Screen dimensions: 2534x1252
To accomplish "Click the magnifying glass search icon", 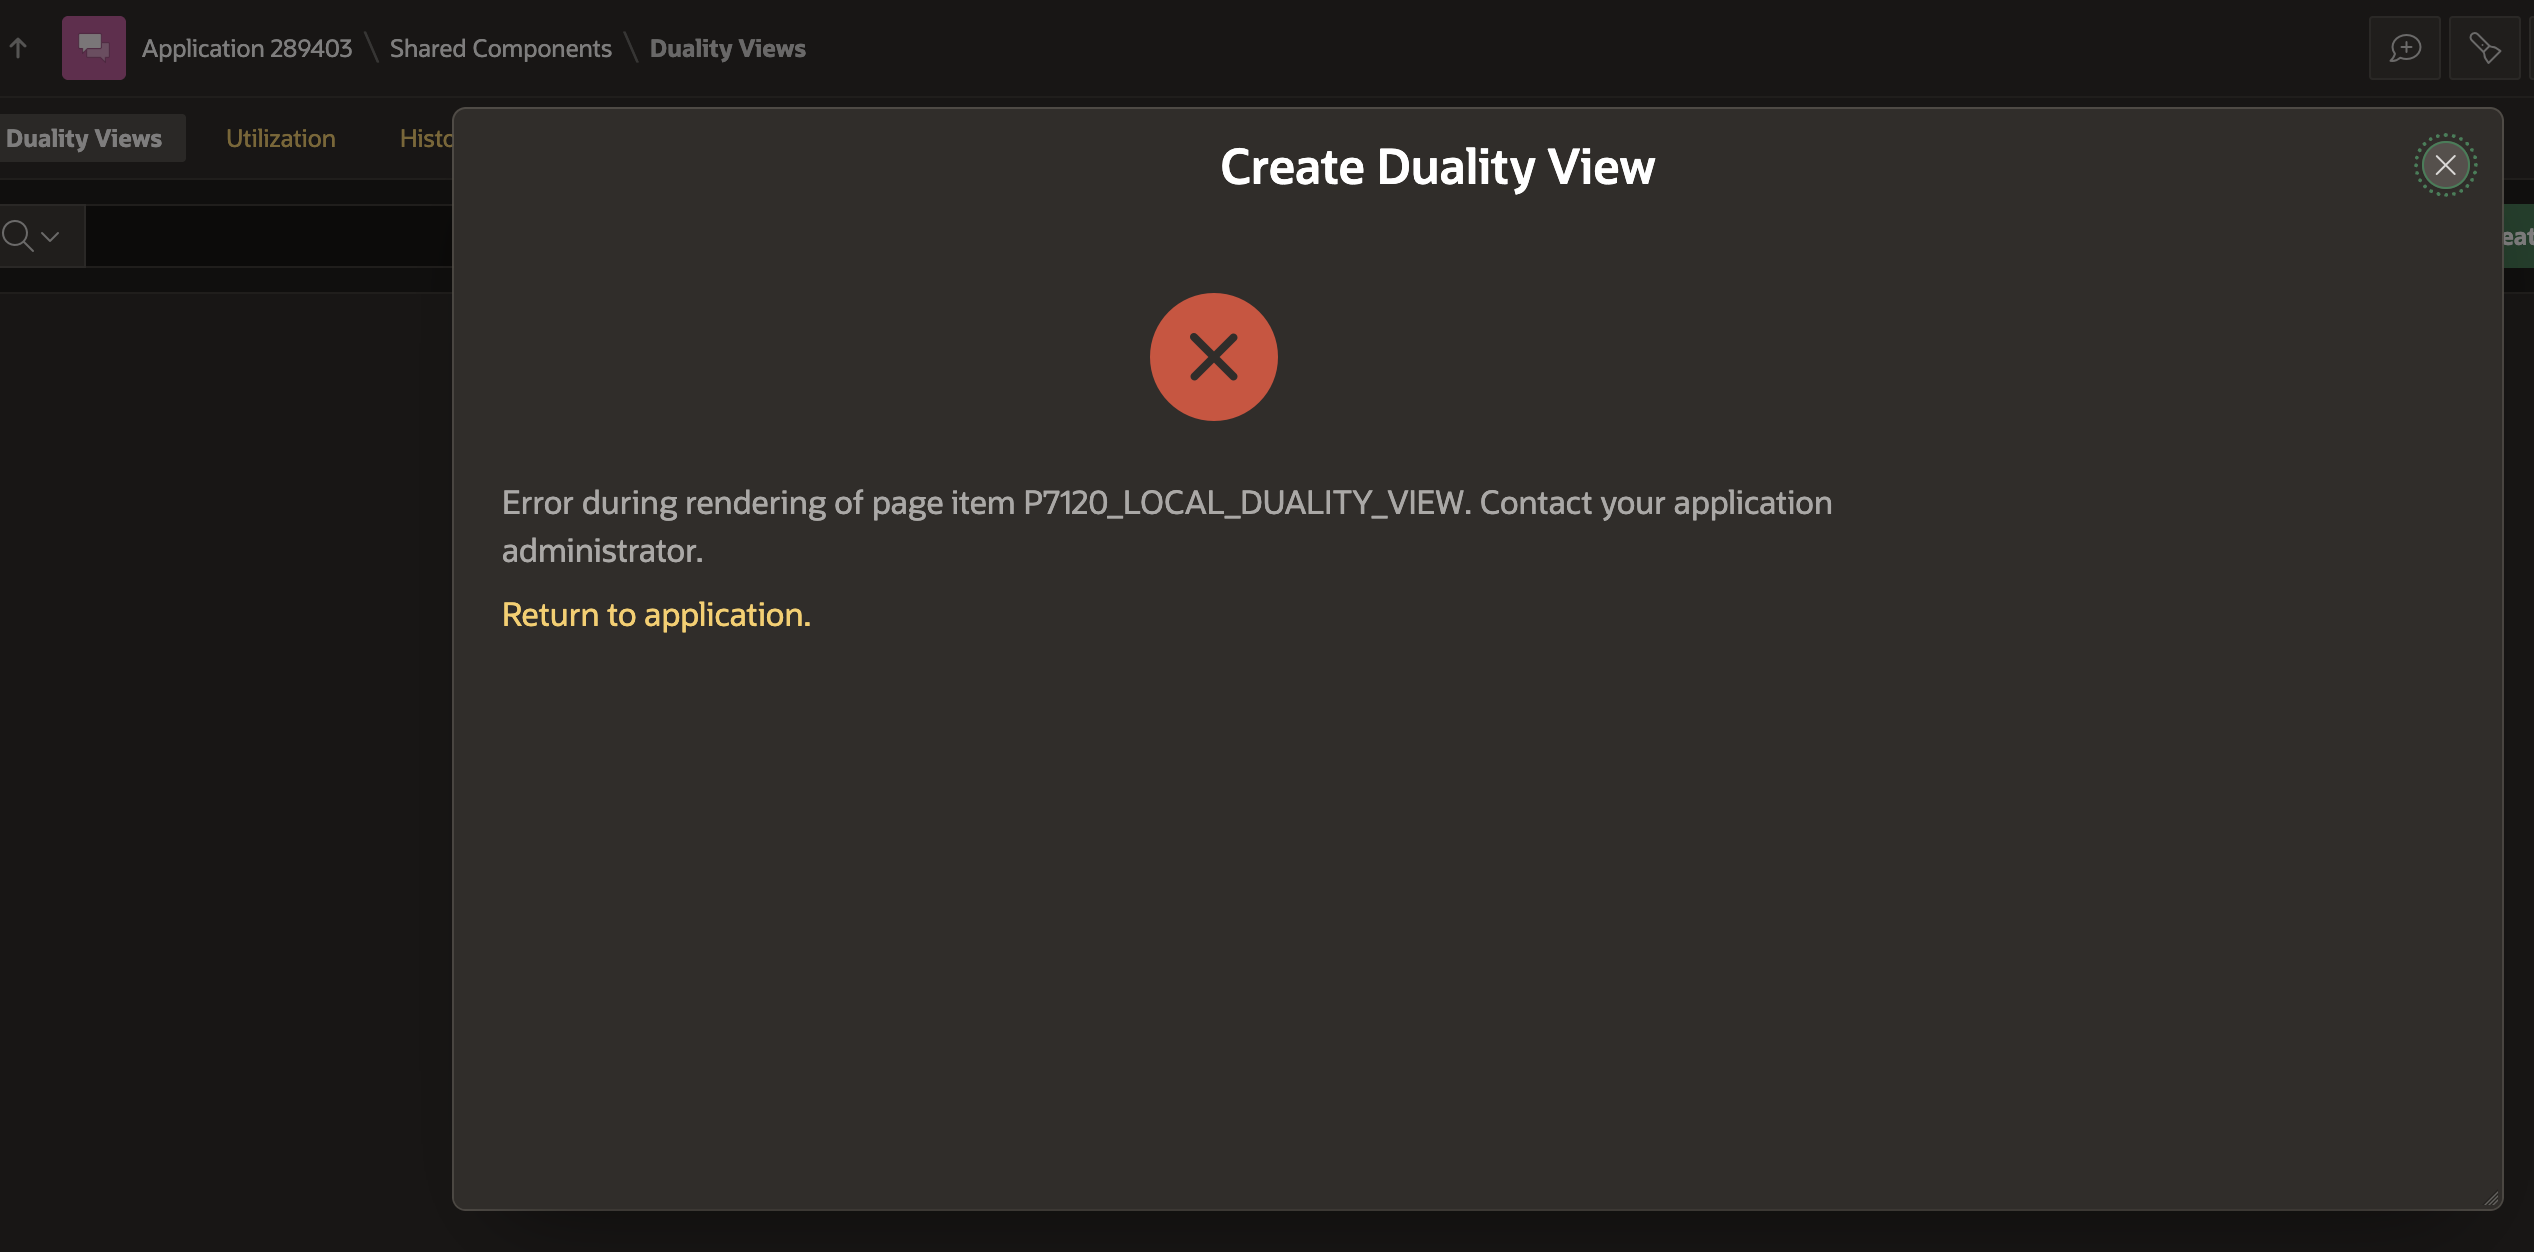I will point(17,236).
